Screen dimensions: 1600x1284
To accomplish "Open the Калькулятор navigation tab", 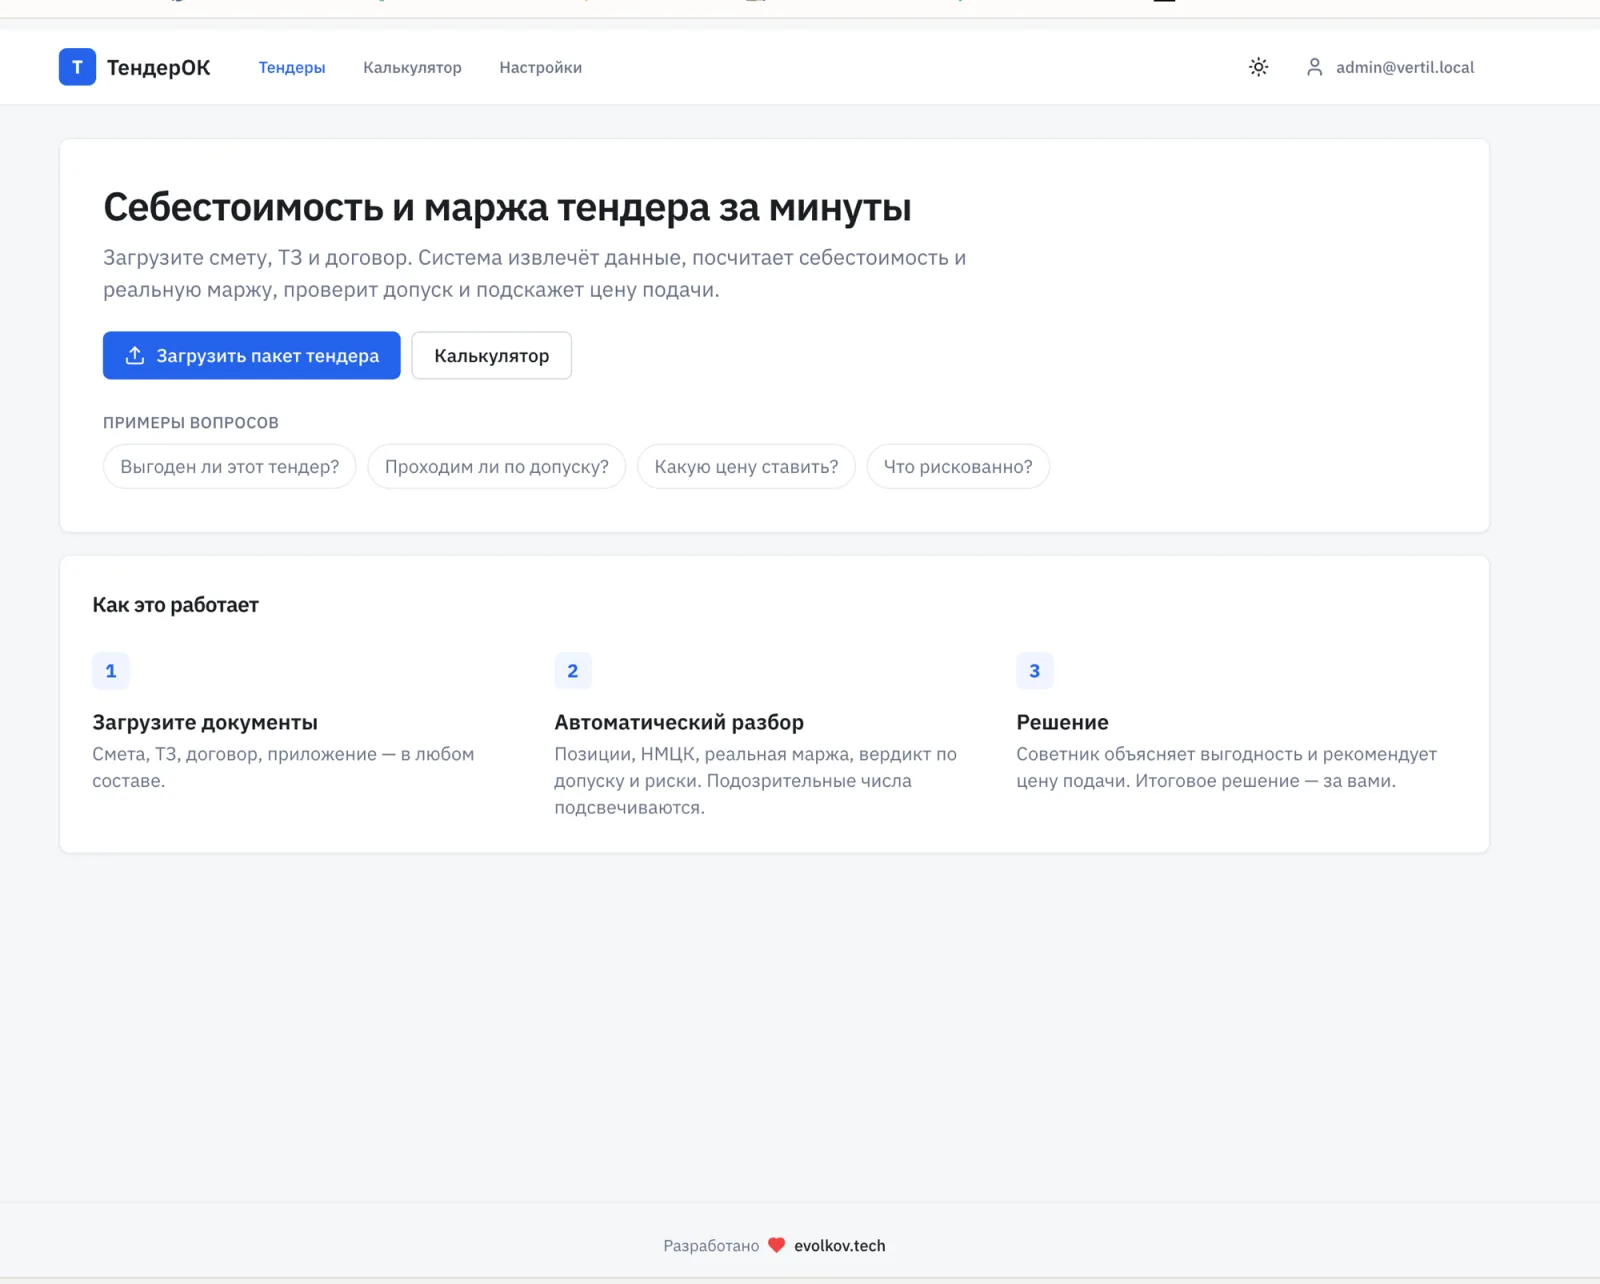I will pyautogui.click(x=412, y=67).
